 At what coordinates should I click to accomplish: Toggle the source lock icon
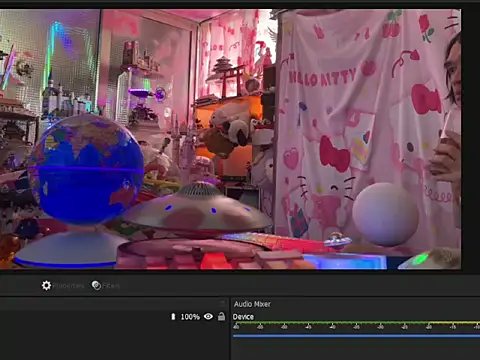coord(221,316)
